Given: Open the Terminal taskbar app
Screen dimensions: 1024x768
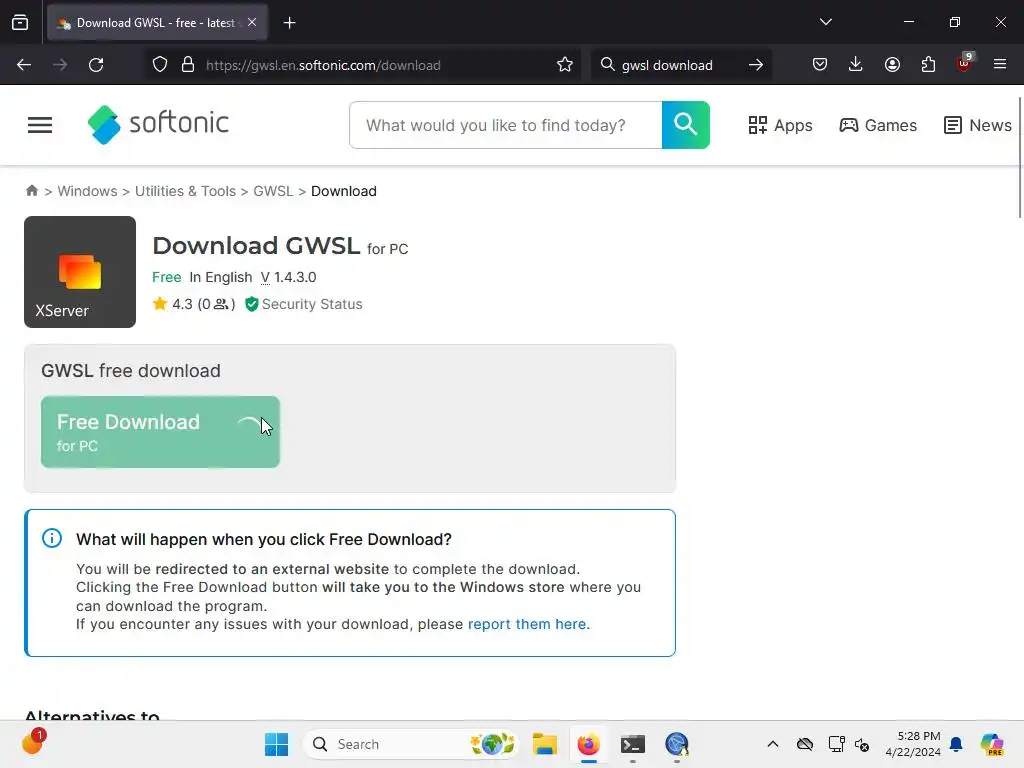Looking at the screenshot, I should click(x=632, y=744).
